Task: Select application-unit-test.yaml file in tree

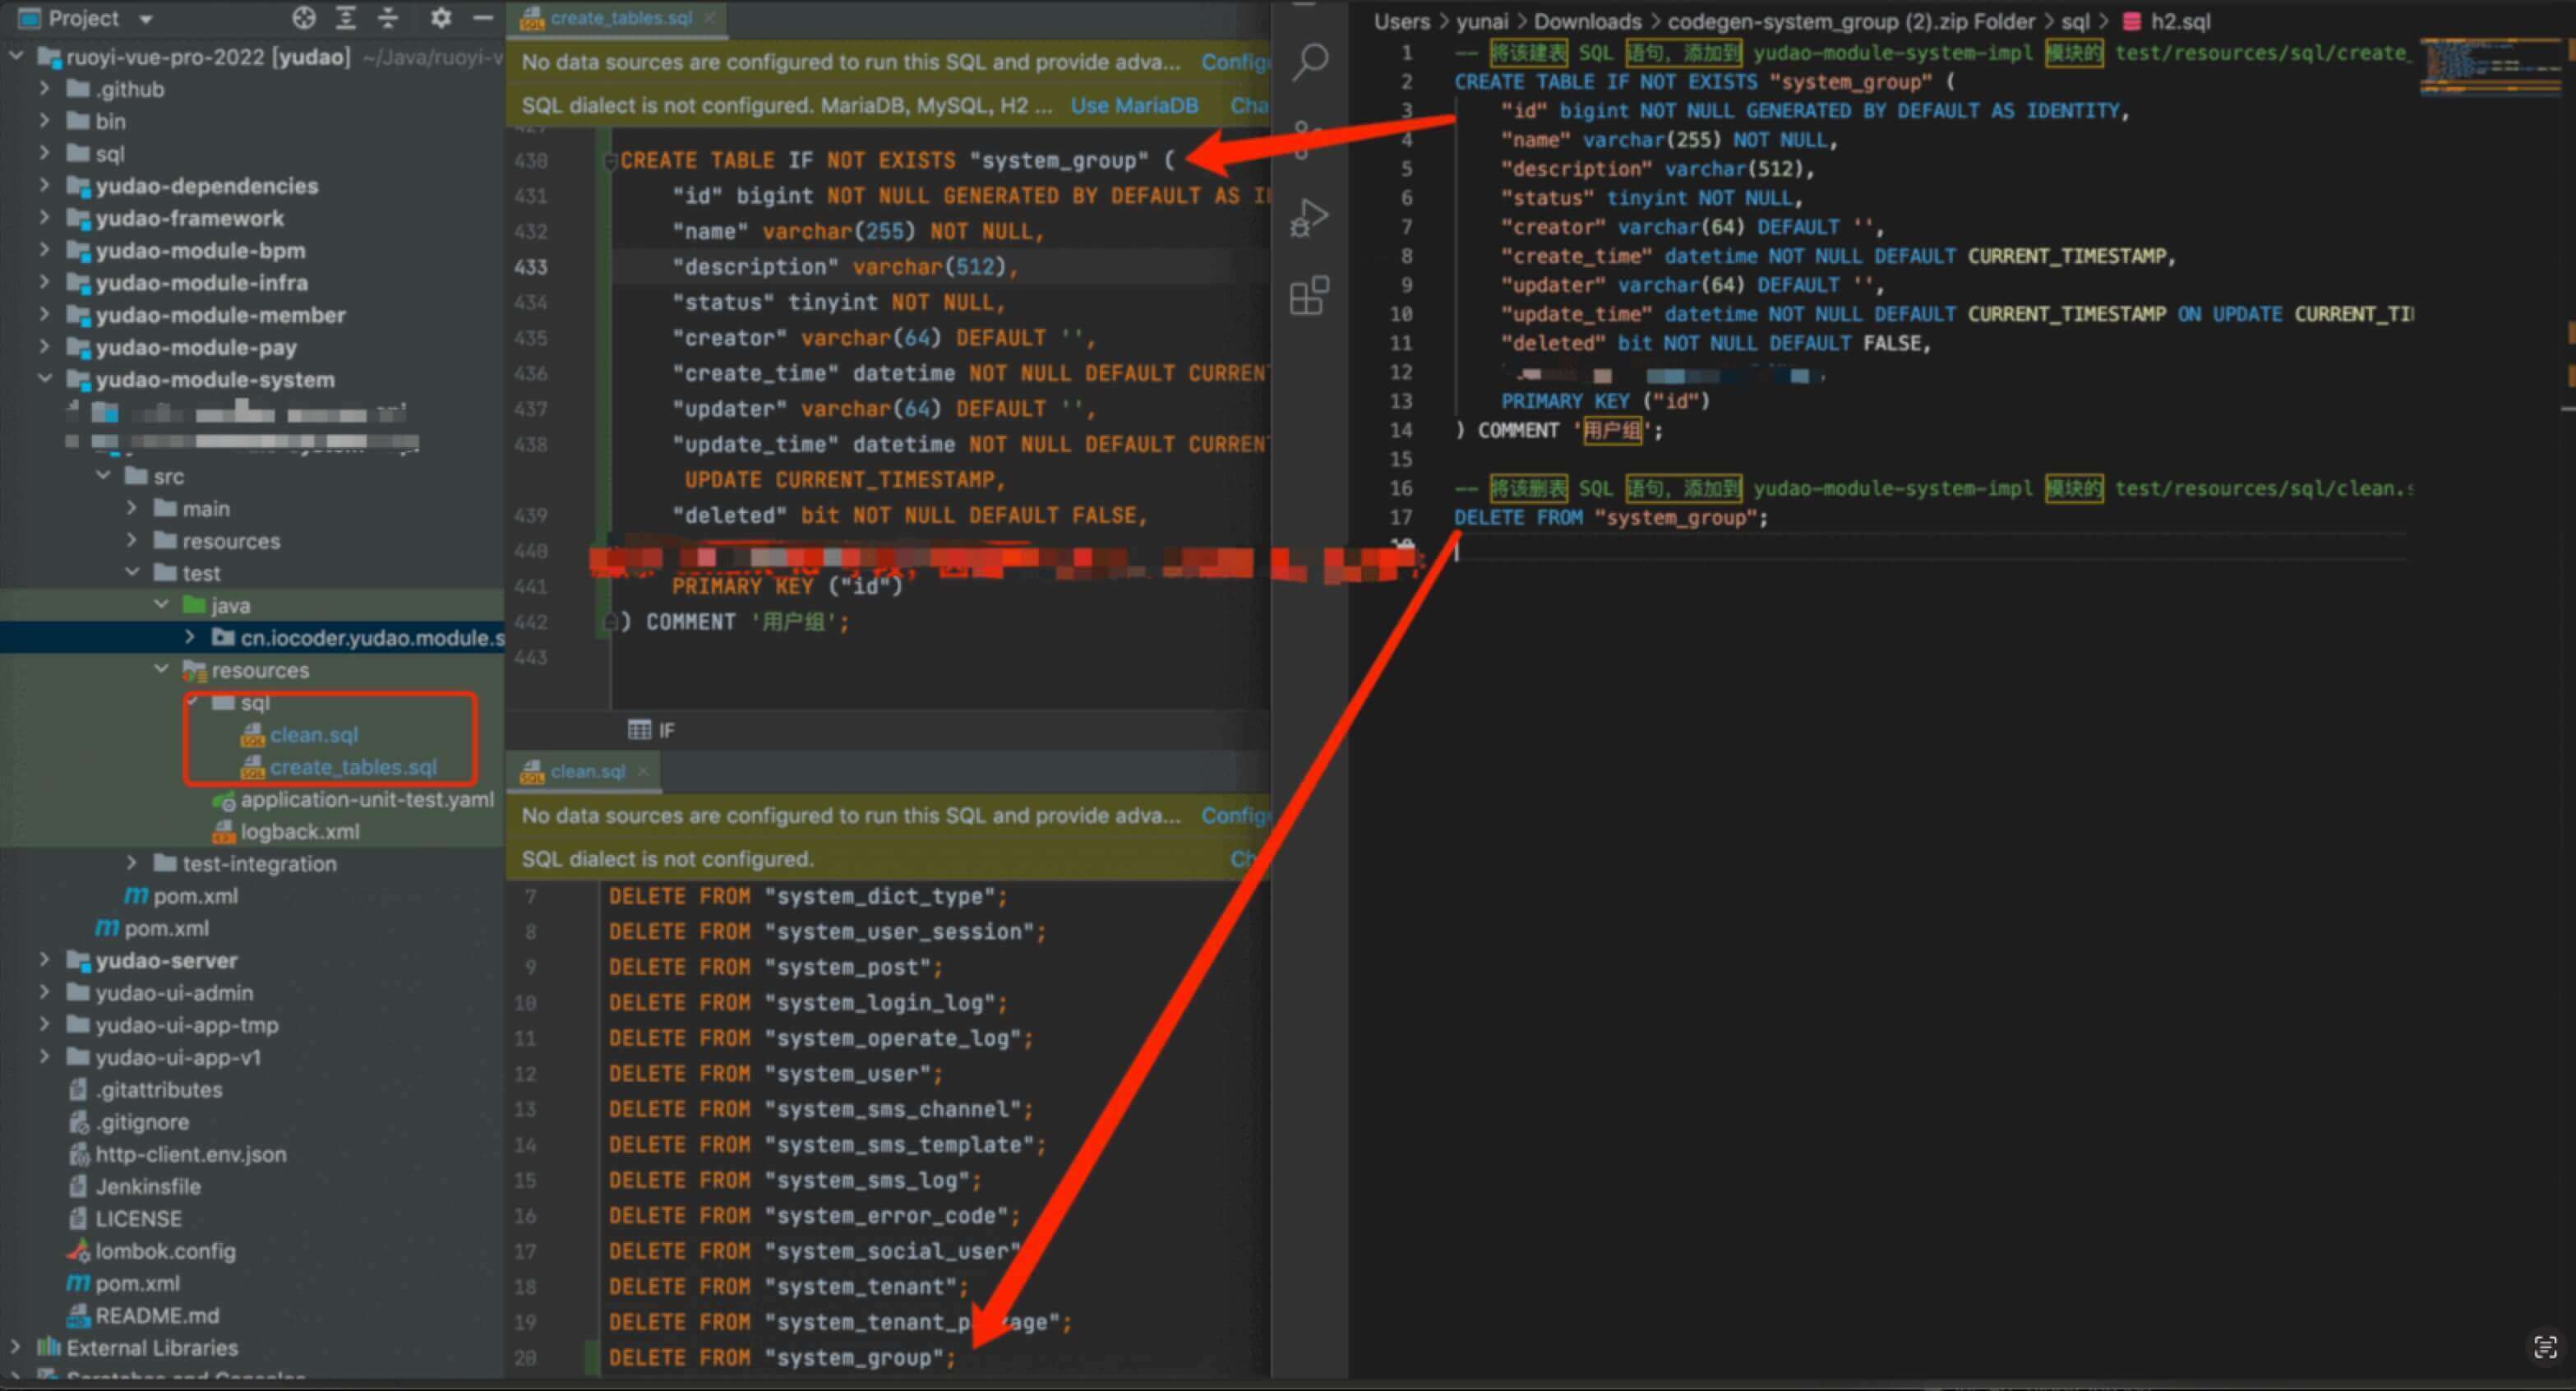Action: pyautogui.click(x=367, y=800)
